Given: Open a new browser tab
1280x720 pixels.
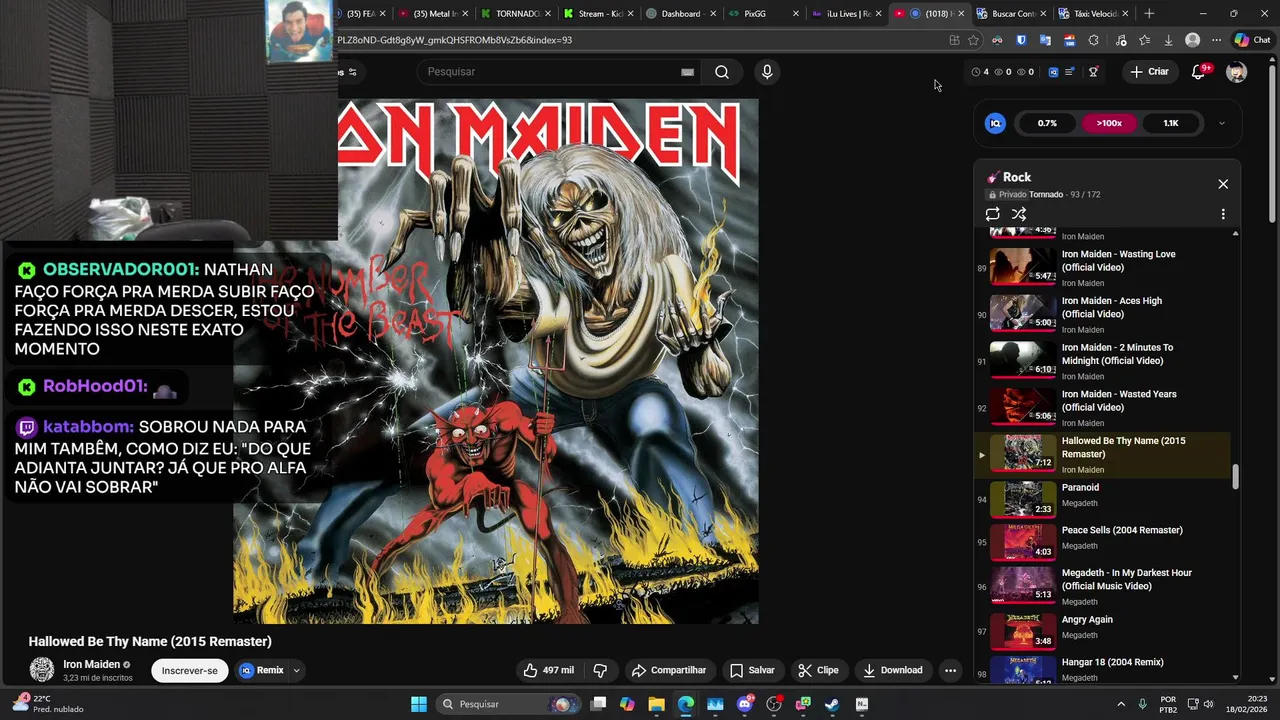Looking at the screenshot, I should click(1149, 14).
